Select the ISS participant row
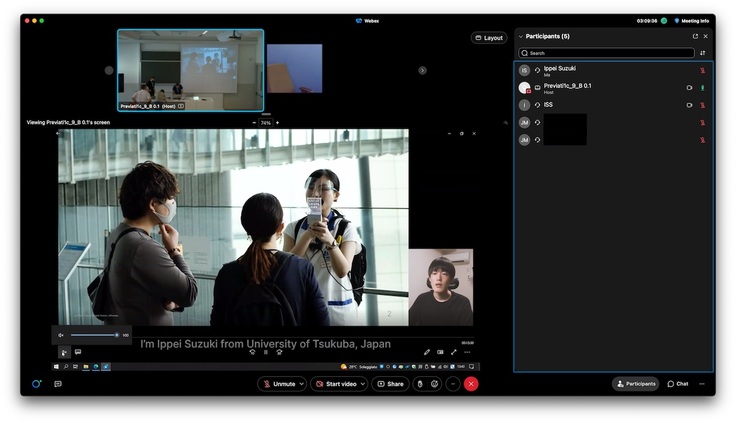 pos(614,105)
